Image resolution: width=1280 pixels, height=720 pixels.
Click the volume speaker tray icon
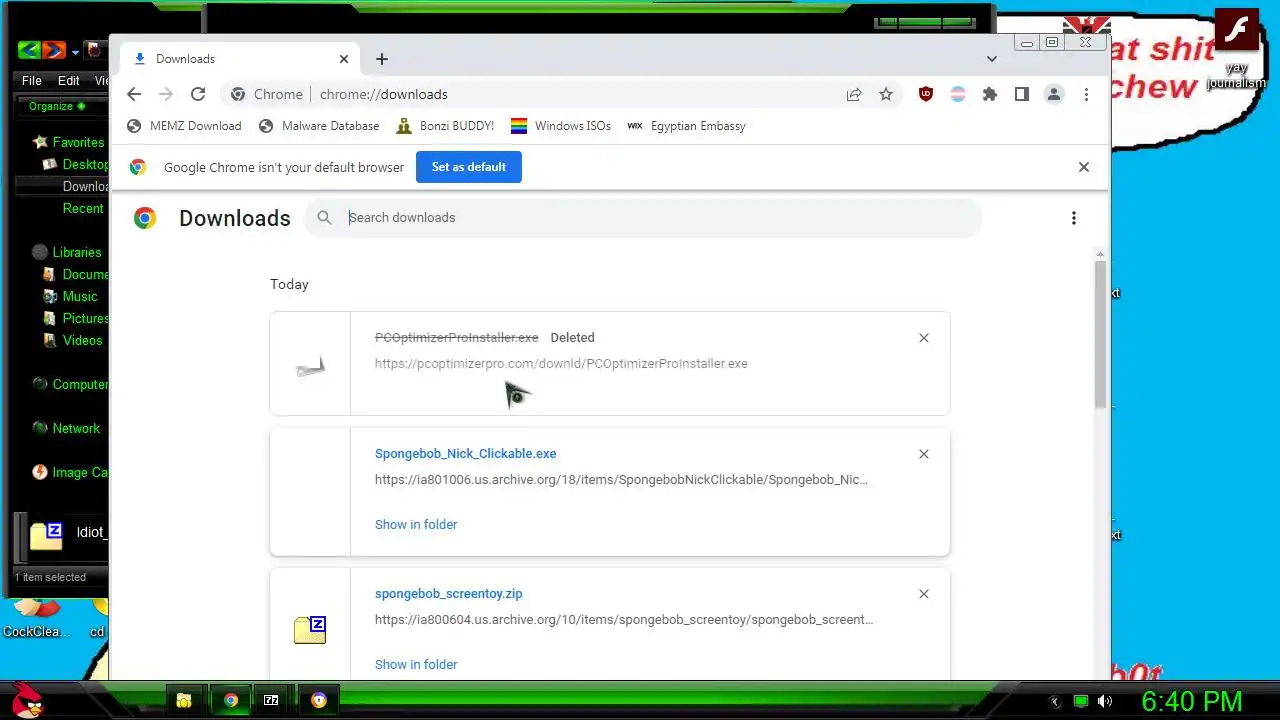1104,701
